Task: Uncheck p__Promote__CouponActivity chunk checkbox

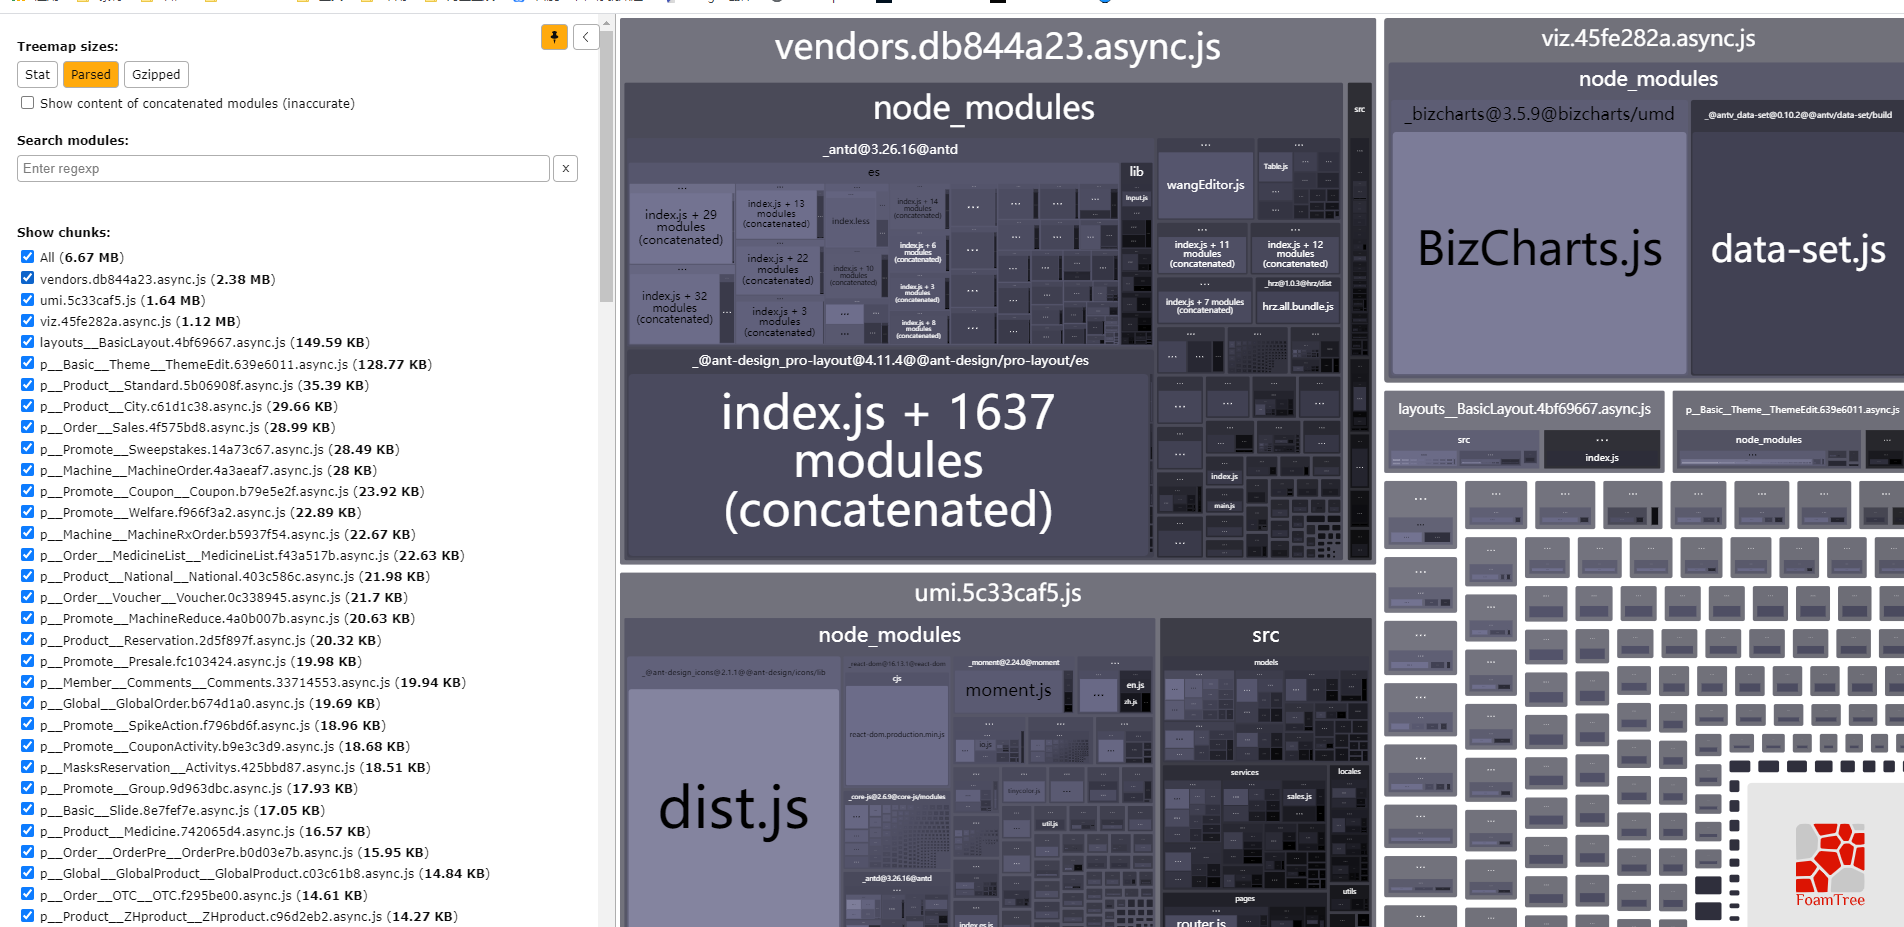Action: click(28, 746)
